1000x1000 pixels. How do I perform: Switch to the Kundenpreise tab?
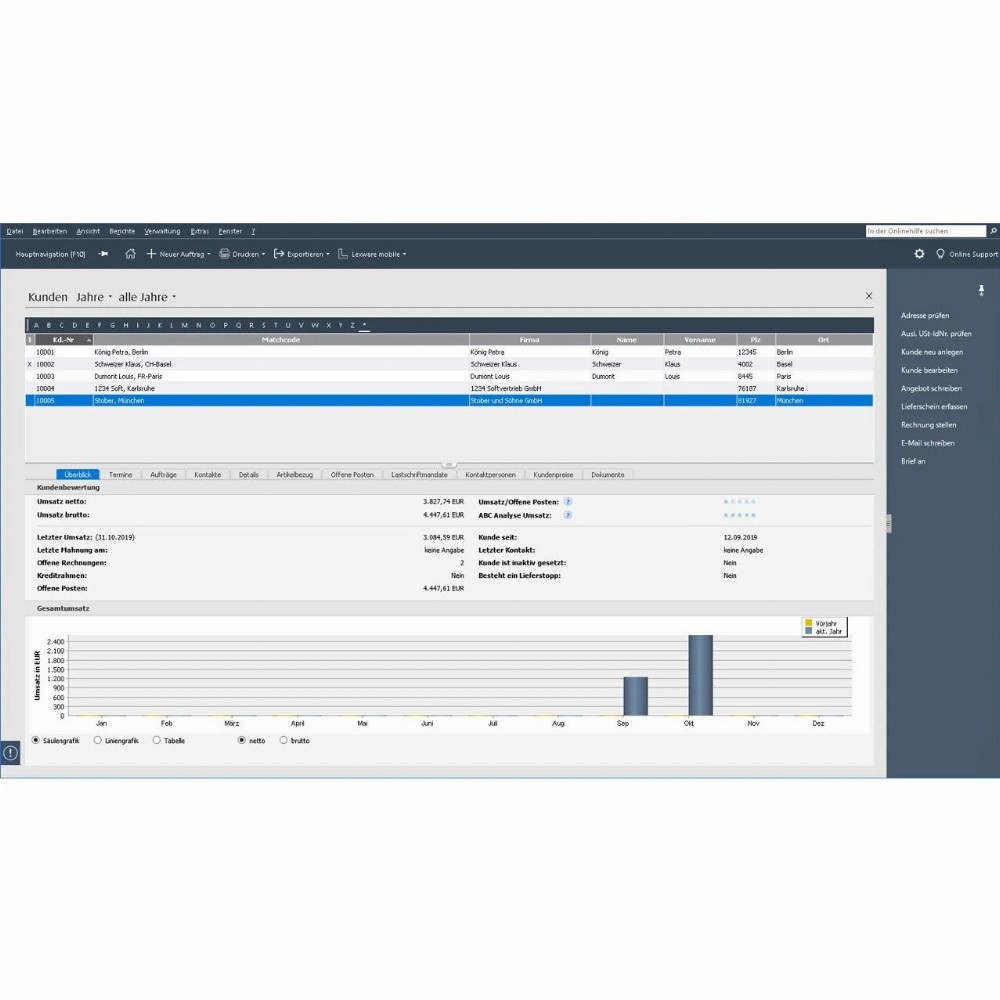tap(553, 474)
